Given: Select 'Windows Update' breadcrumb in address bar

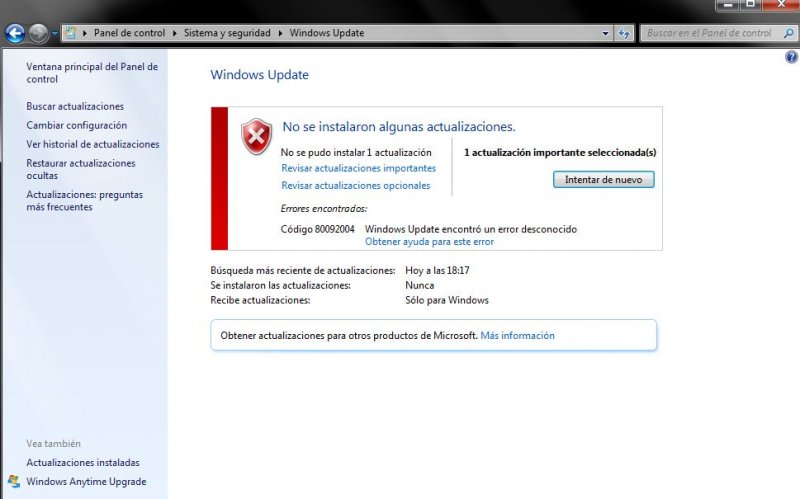Looking at the screenshot, I should (327, 33).
